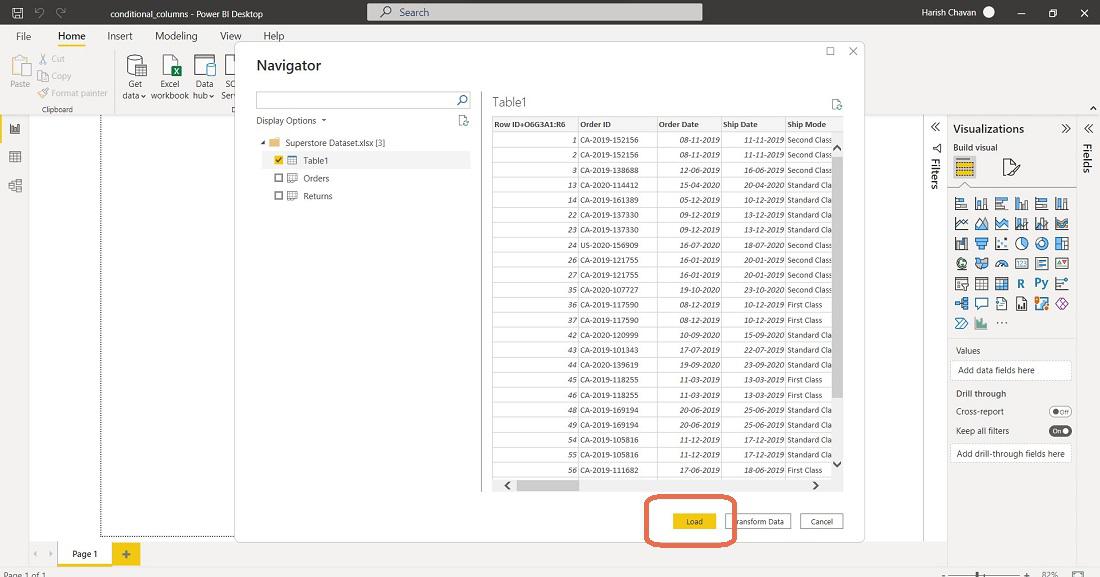Choose the Stacked bar chart visual
This screenshot has width=1100, height=577.
pyautogui.click(x=961, y=204)
